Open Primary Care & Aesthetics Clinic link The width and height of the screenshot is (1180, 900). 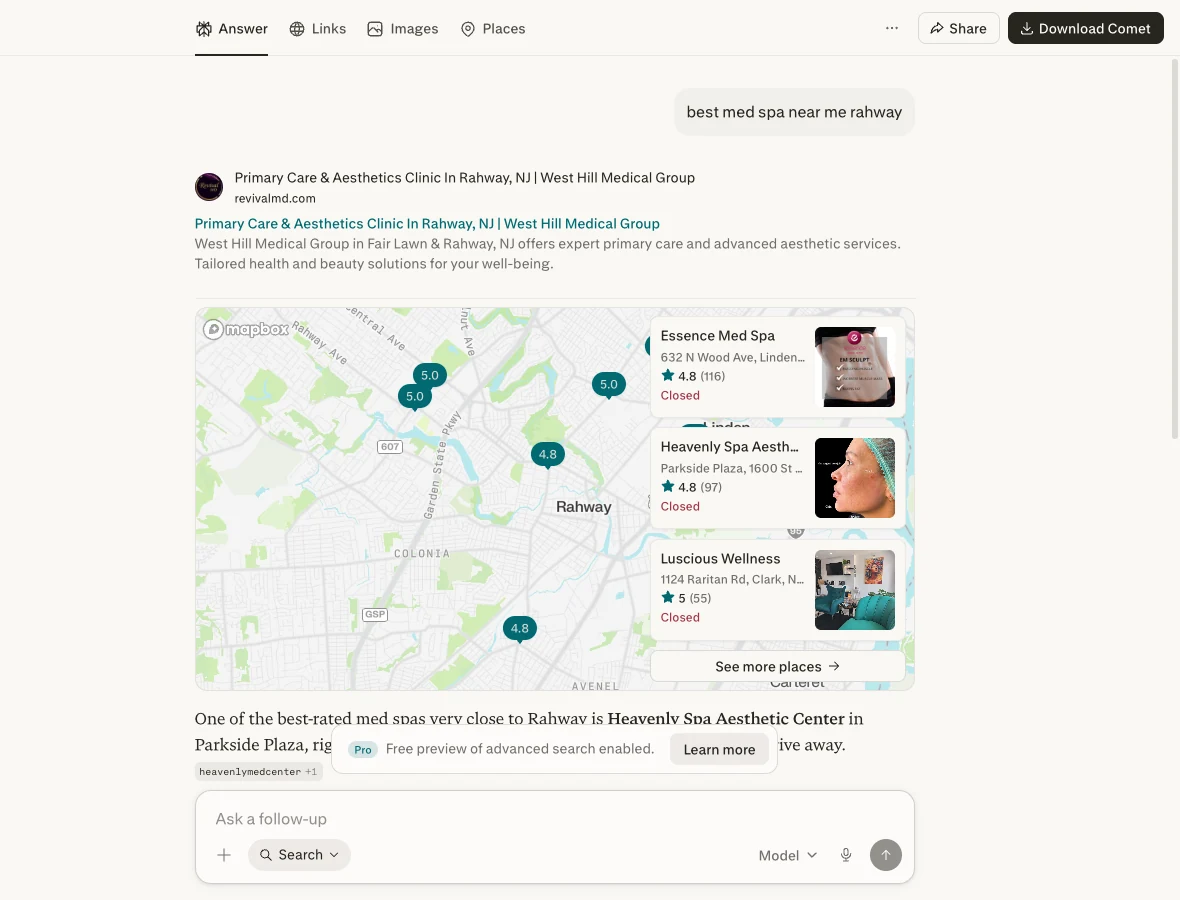click(x=427, y=223)
